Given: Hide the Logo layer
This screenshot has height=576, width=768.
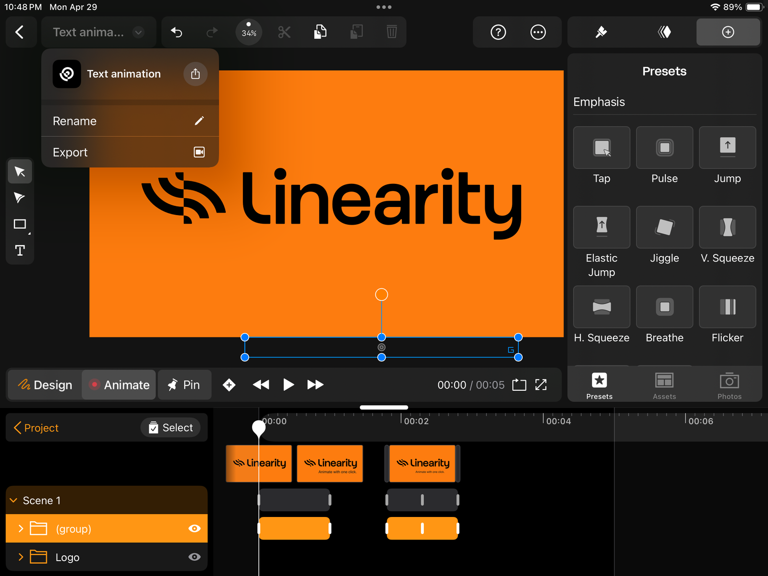Looking at the screenshot, I should 194,557.
